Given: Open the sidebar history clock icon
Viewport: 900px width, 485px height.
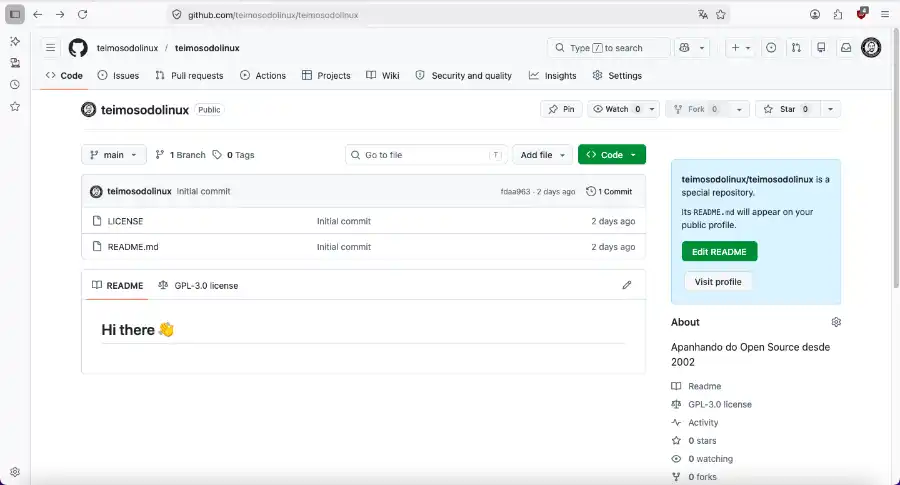Looking at the screenshot, I should click(15, 84).
